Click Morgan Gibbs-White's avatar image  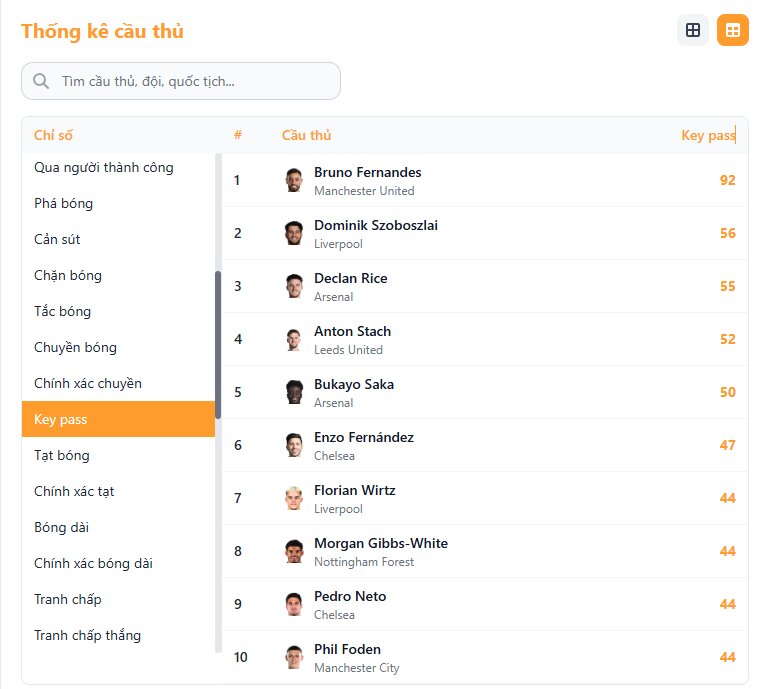[x=293, y=551]
